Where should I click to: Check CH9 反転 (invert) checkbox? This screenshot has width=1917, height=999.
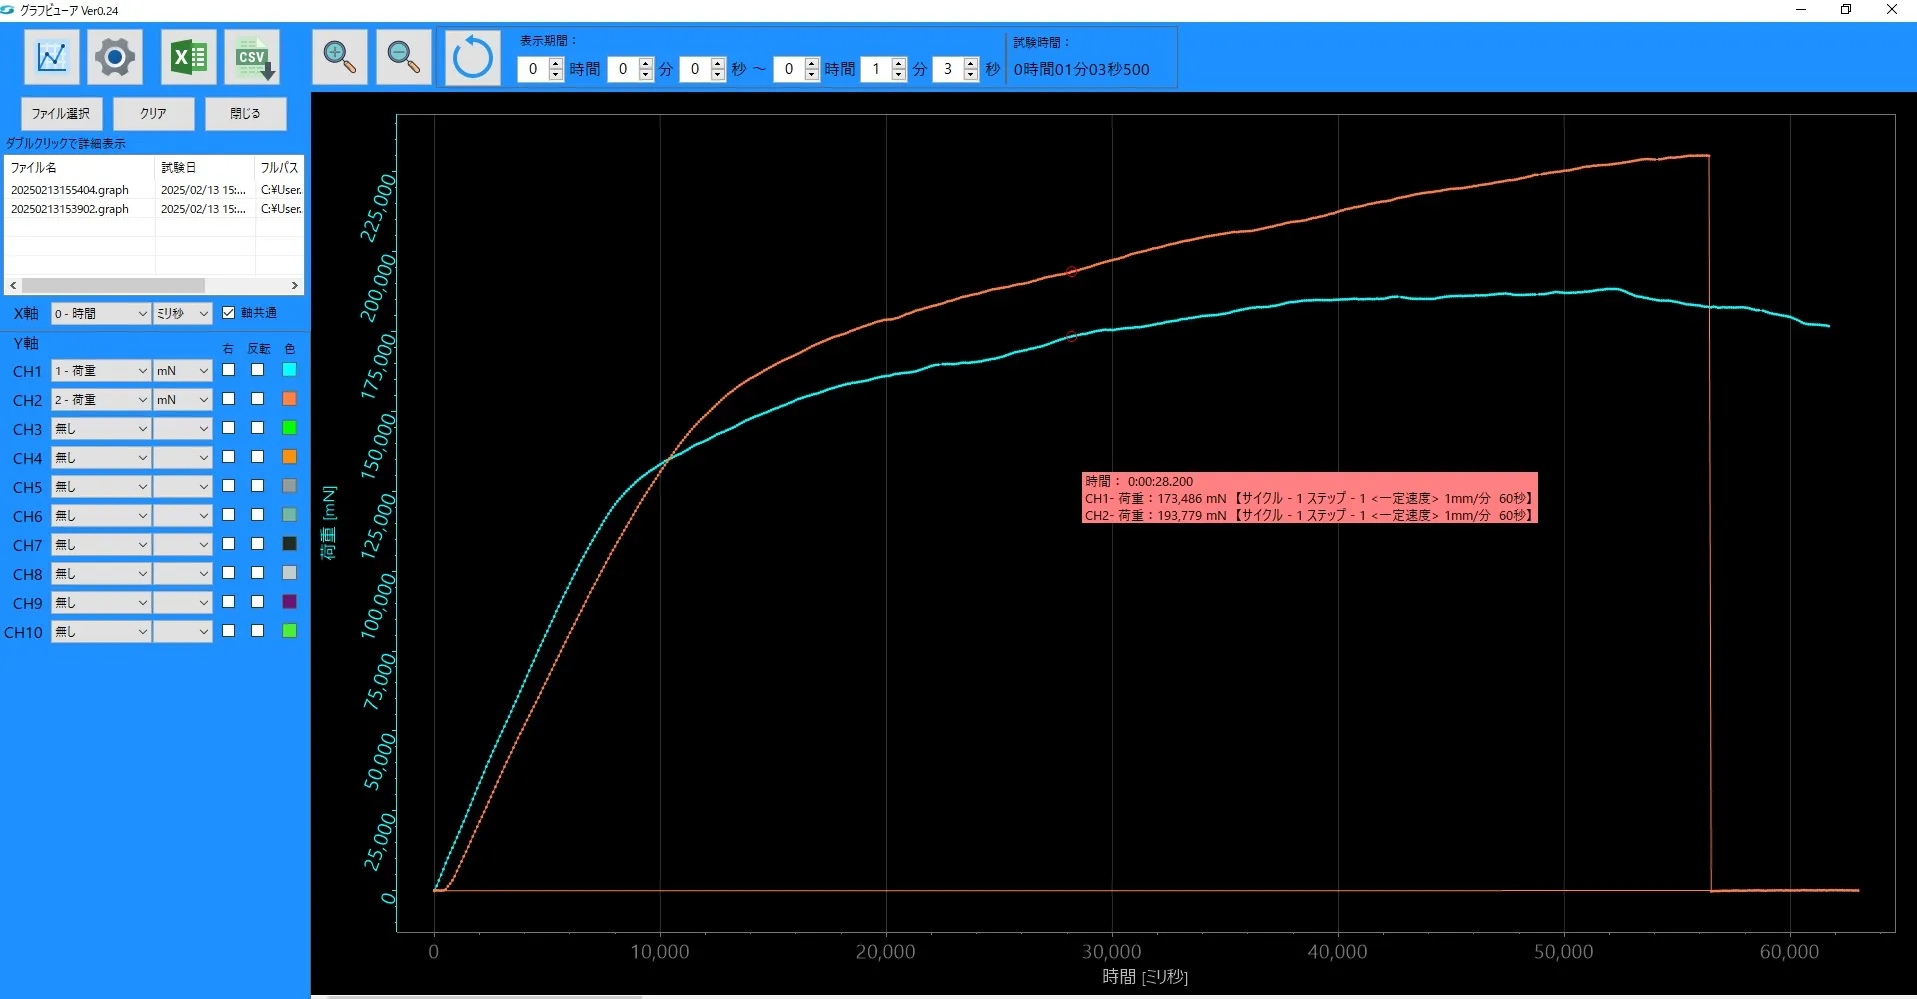pos(258,602)
